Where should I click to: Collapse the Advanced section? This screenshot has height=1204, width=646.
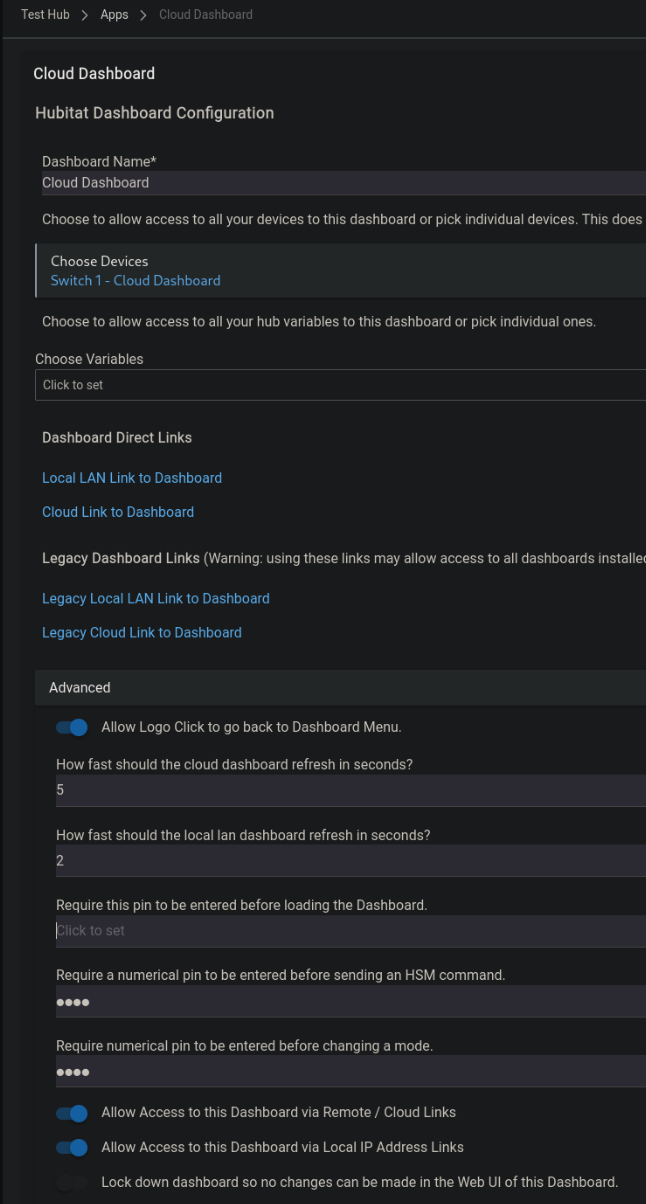click(80, 687)
